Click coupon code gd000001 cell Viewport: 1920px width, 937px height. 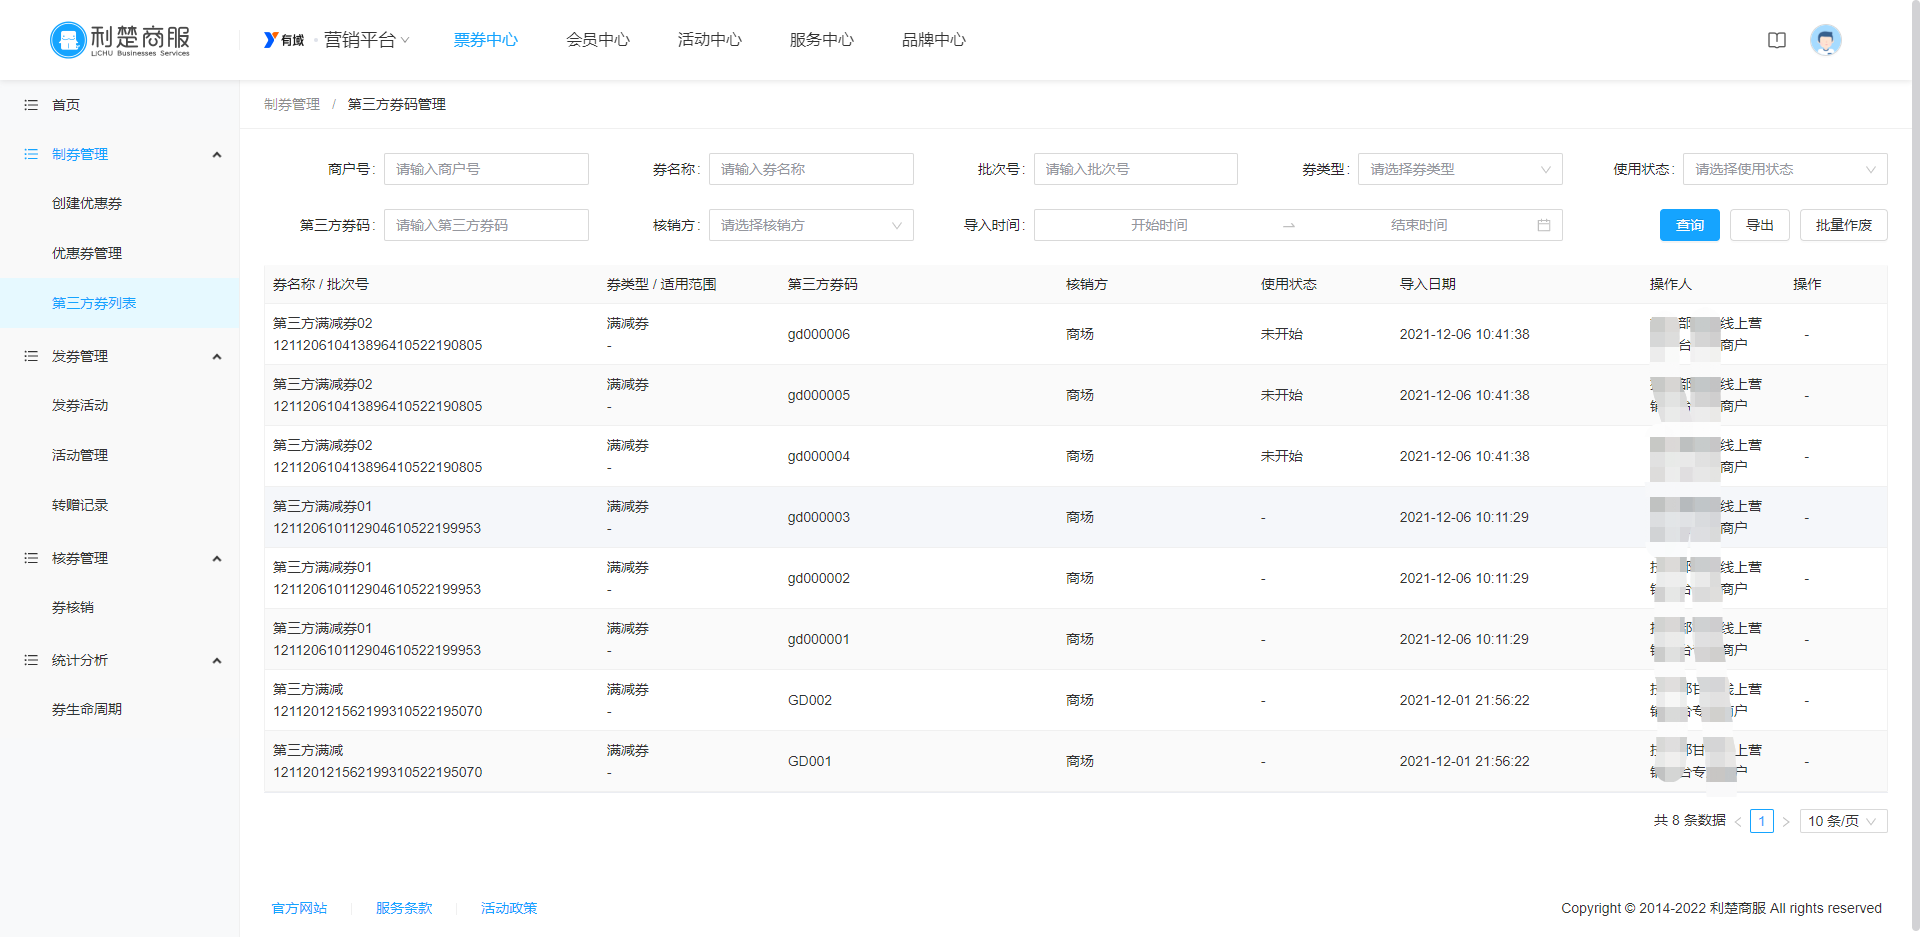point(819,639)
